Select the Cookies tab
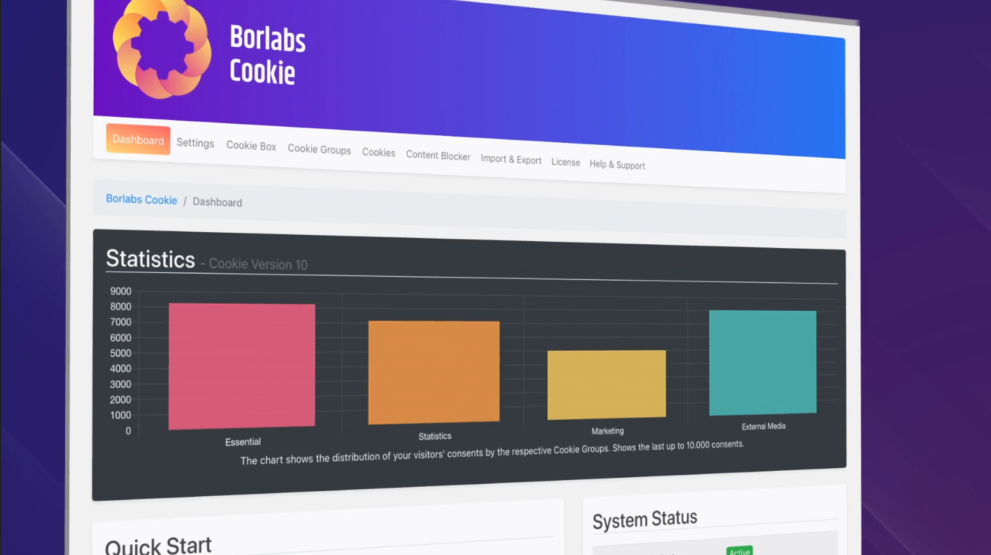 pyautogui.click(x=379, y=152)
